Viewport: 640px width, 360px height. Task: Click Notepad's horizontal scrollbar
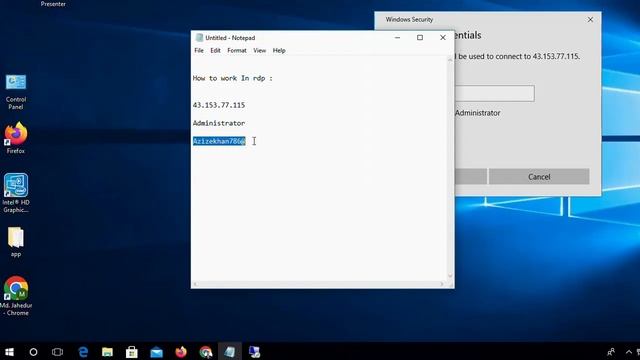coord(319,284)
